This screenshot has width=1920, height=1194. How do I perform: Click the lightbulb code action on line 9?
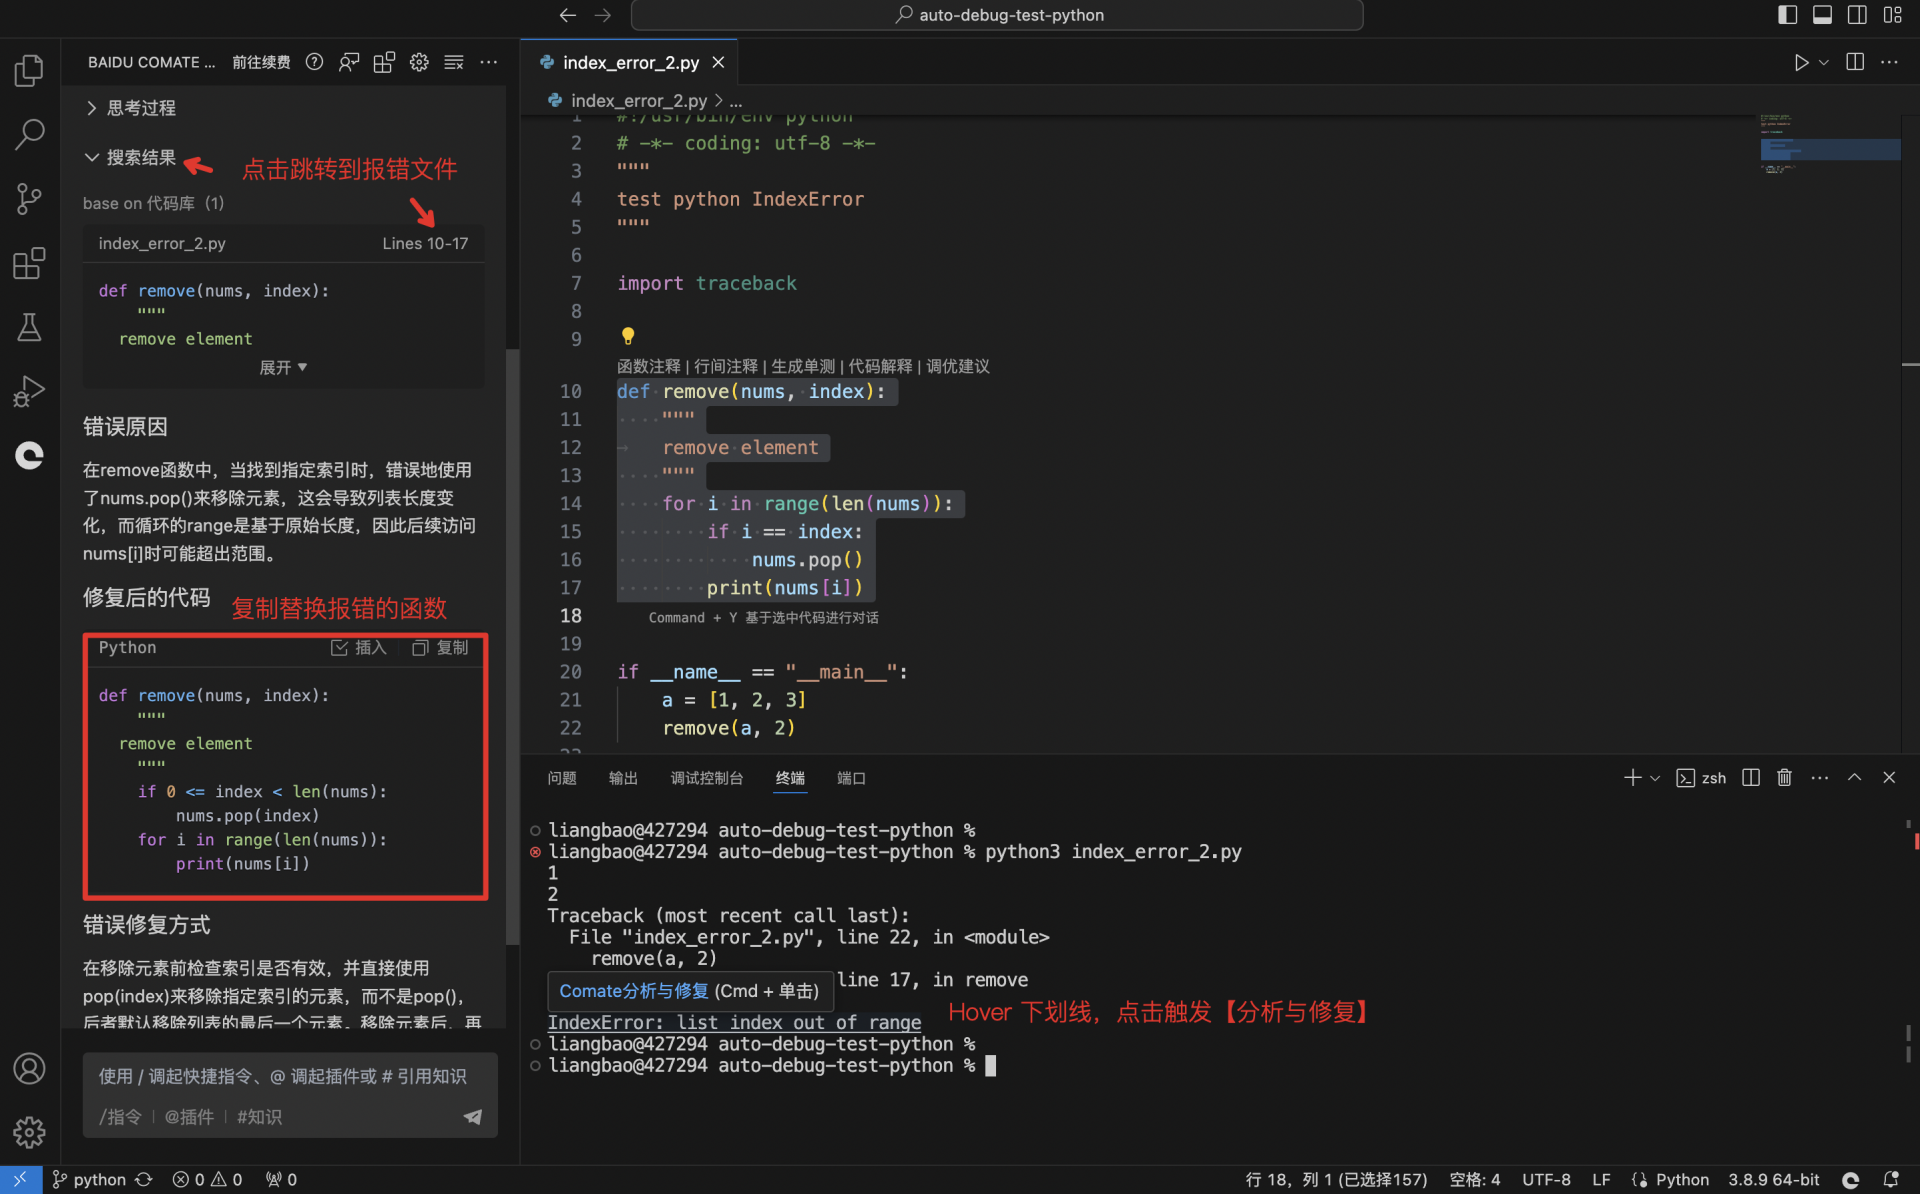628,336
